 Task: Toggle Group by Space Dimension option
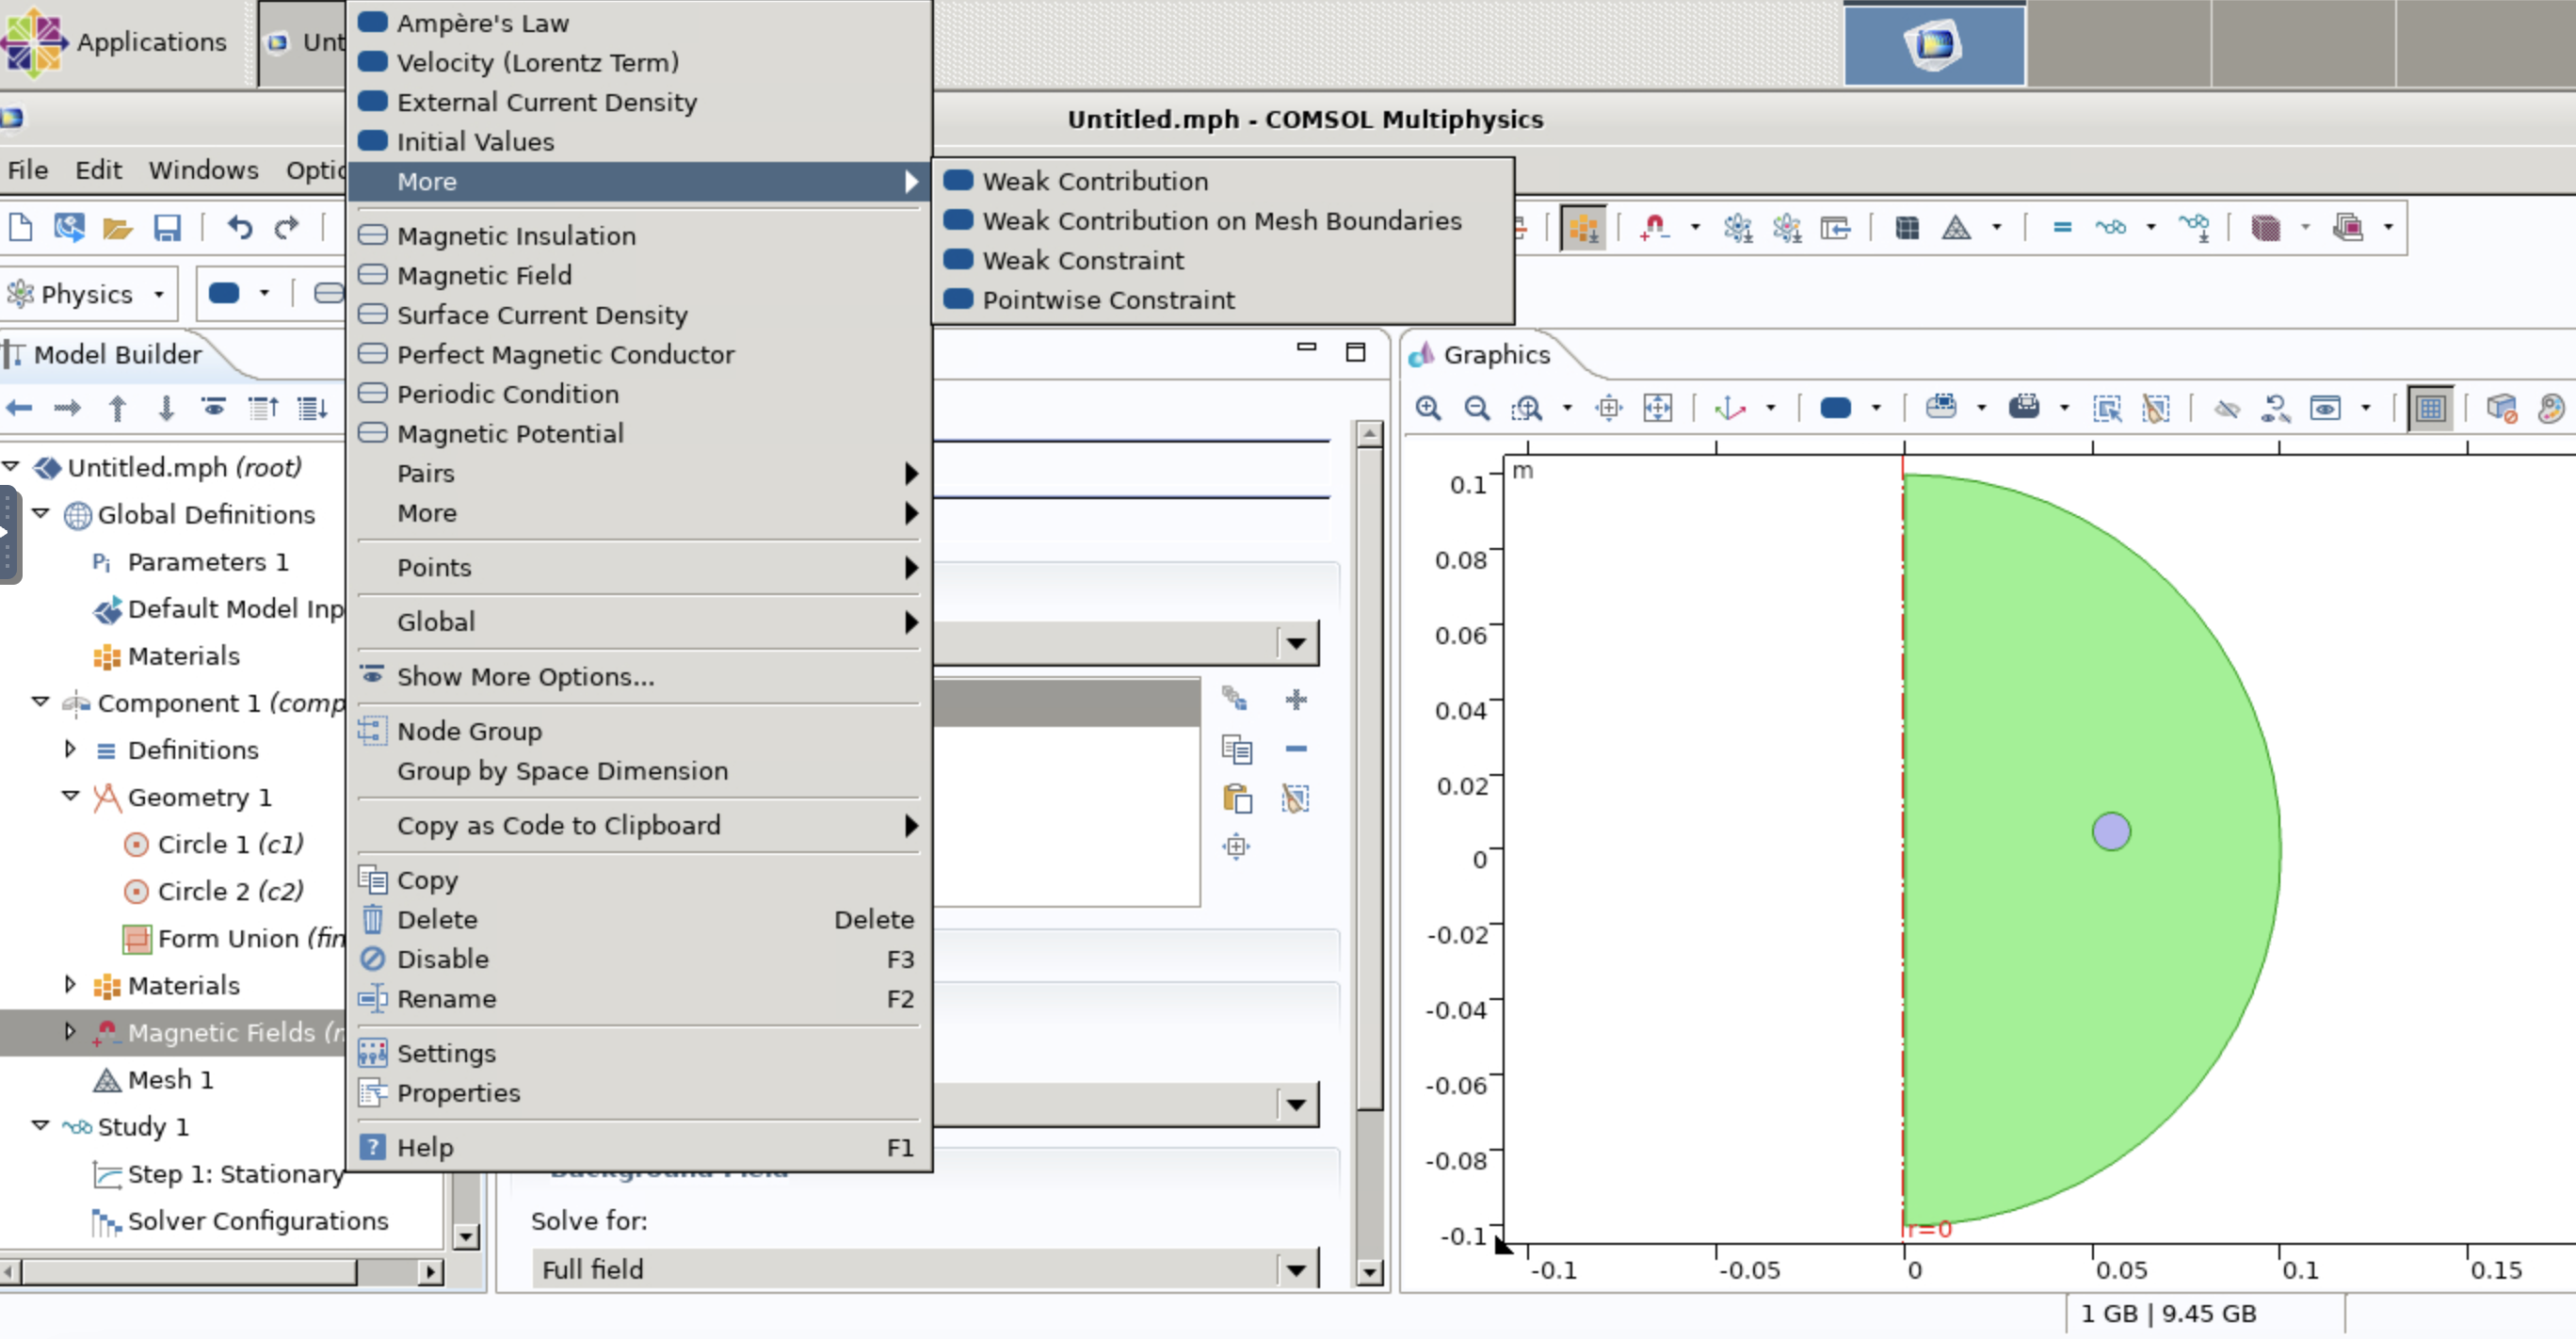click(562, 771)
